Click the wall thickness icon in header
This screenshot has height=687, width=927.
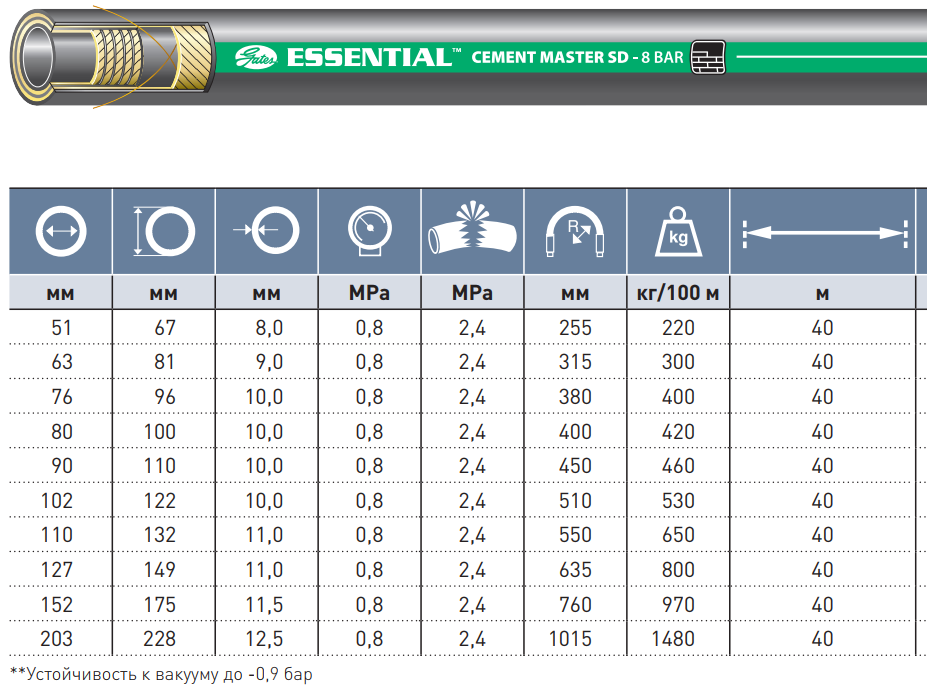267,230
